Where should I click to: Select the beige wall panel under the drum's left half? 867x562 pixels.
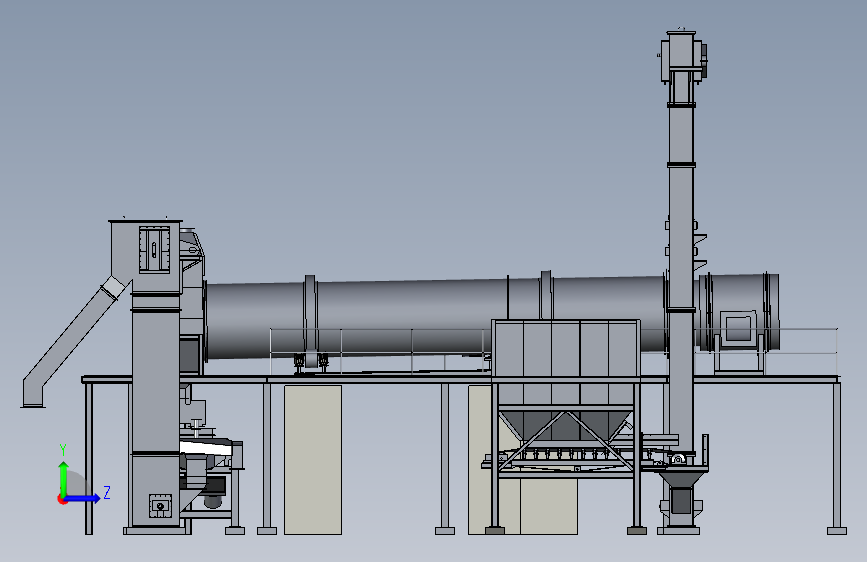tap(313, 460)
